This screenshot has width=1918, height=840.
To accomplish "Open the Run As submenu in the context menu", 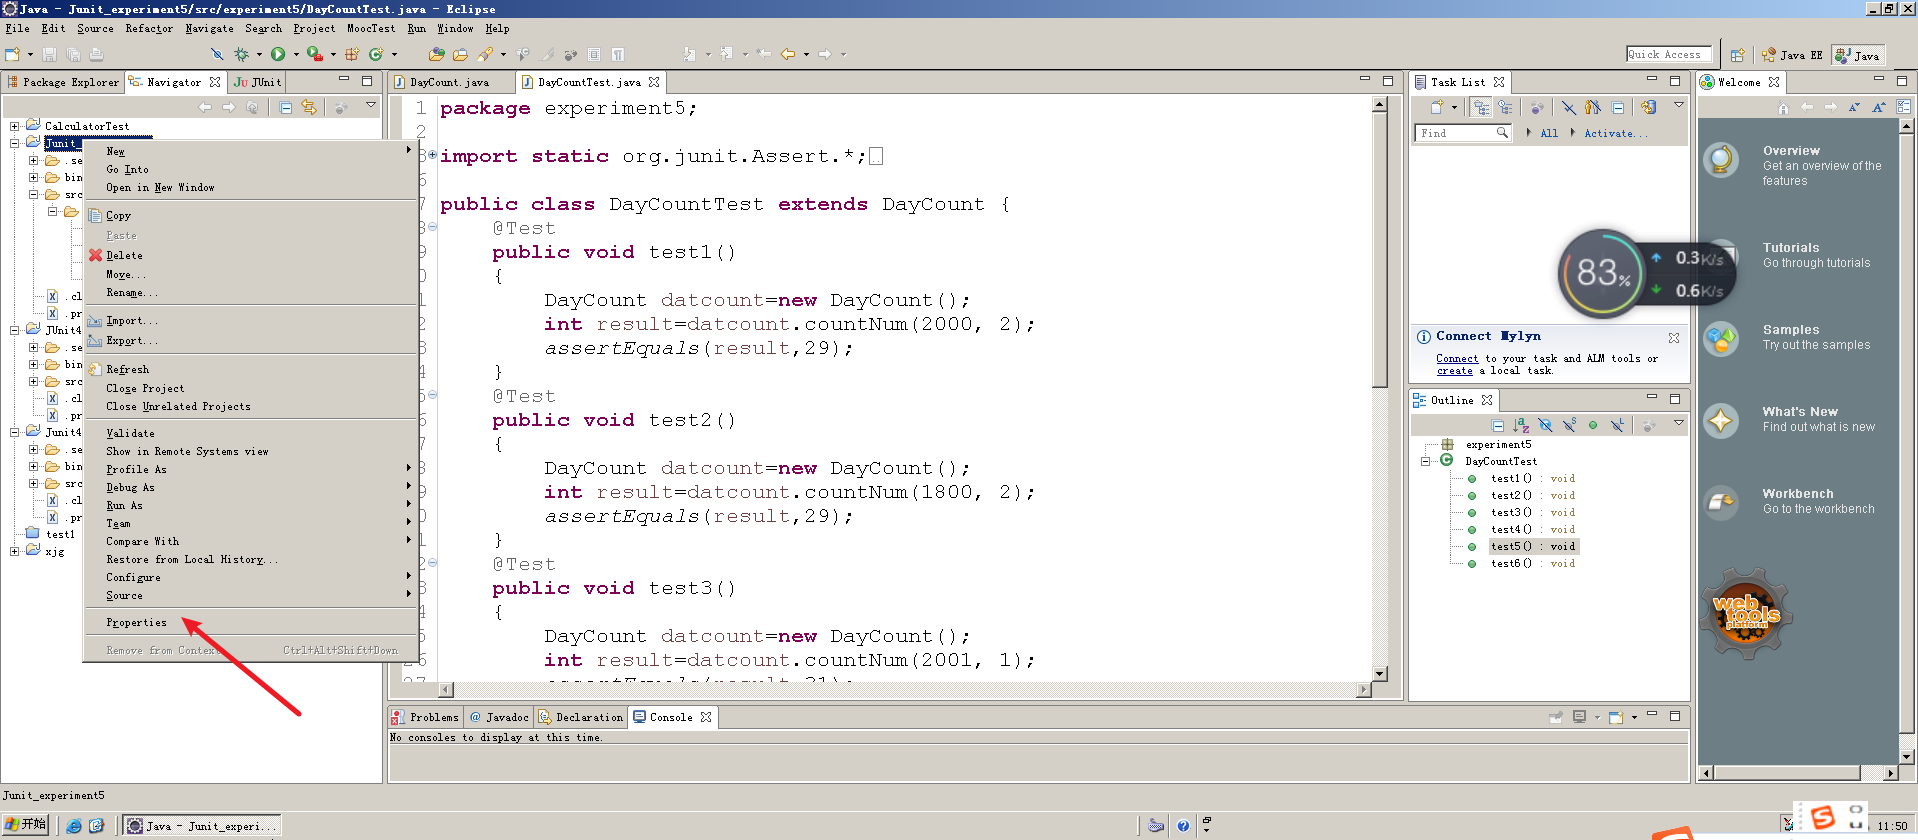I will coord(250,505).
